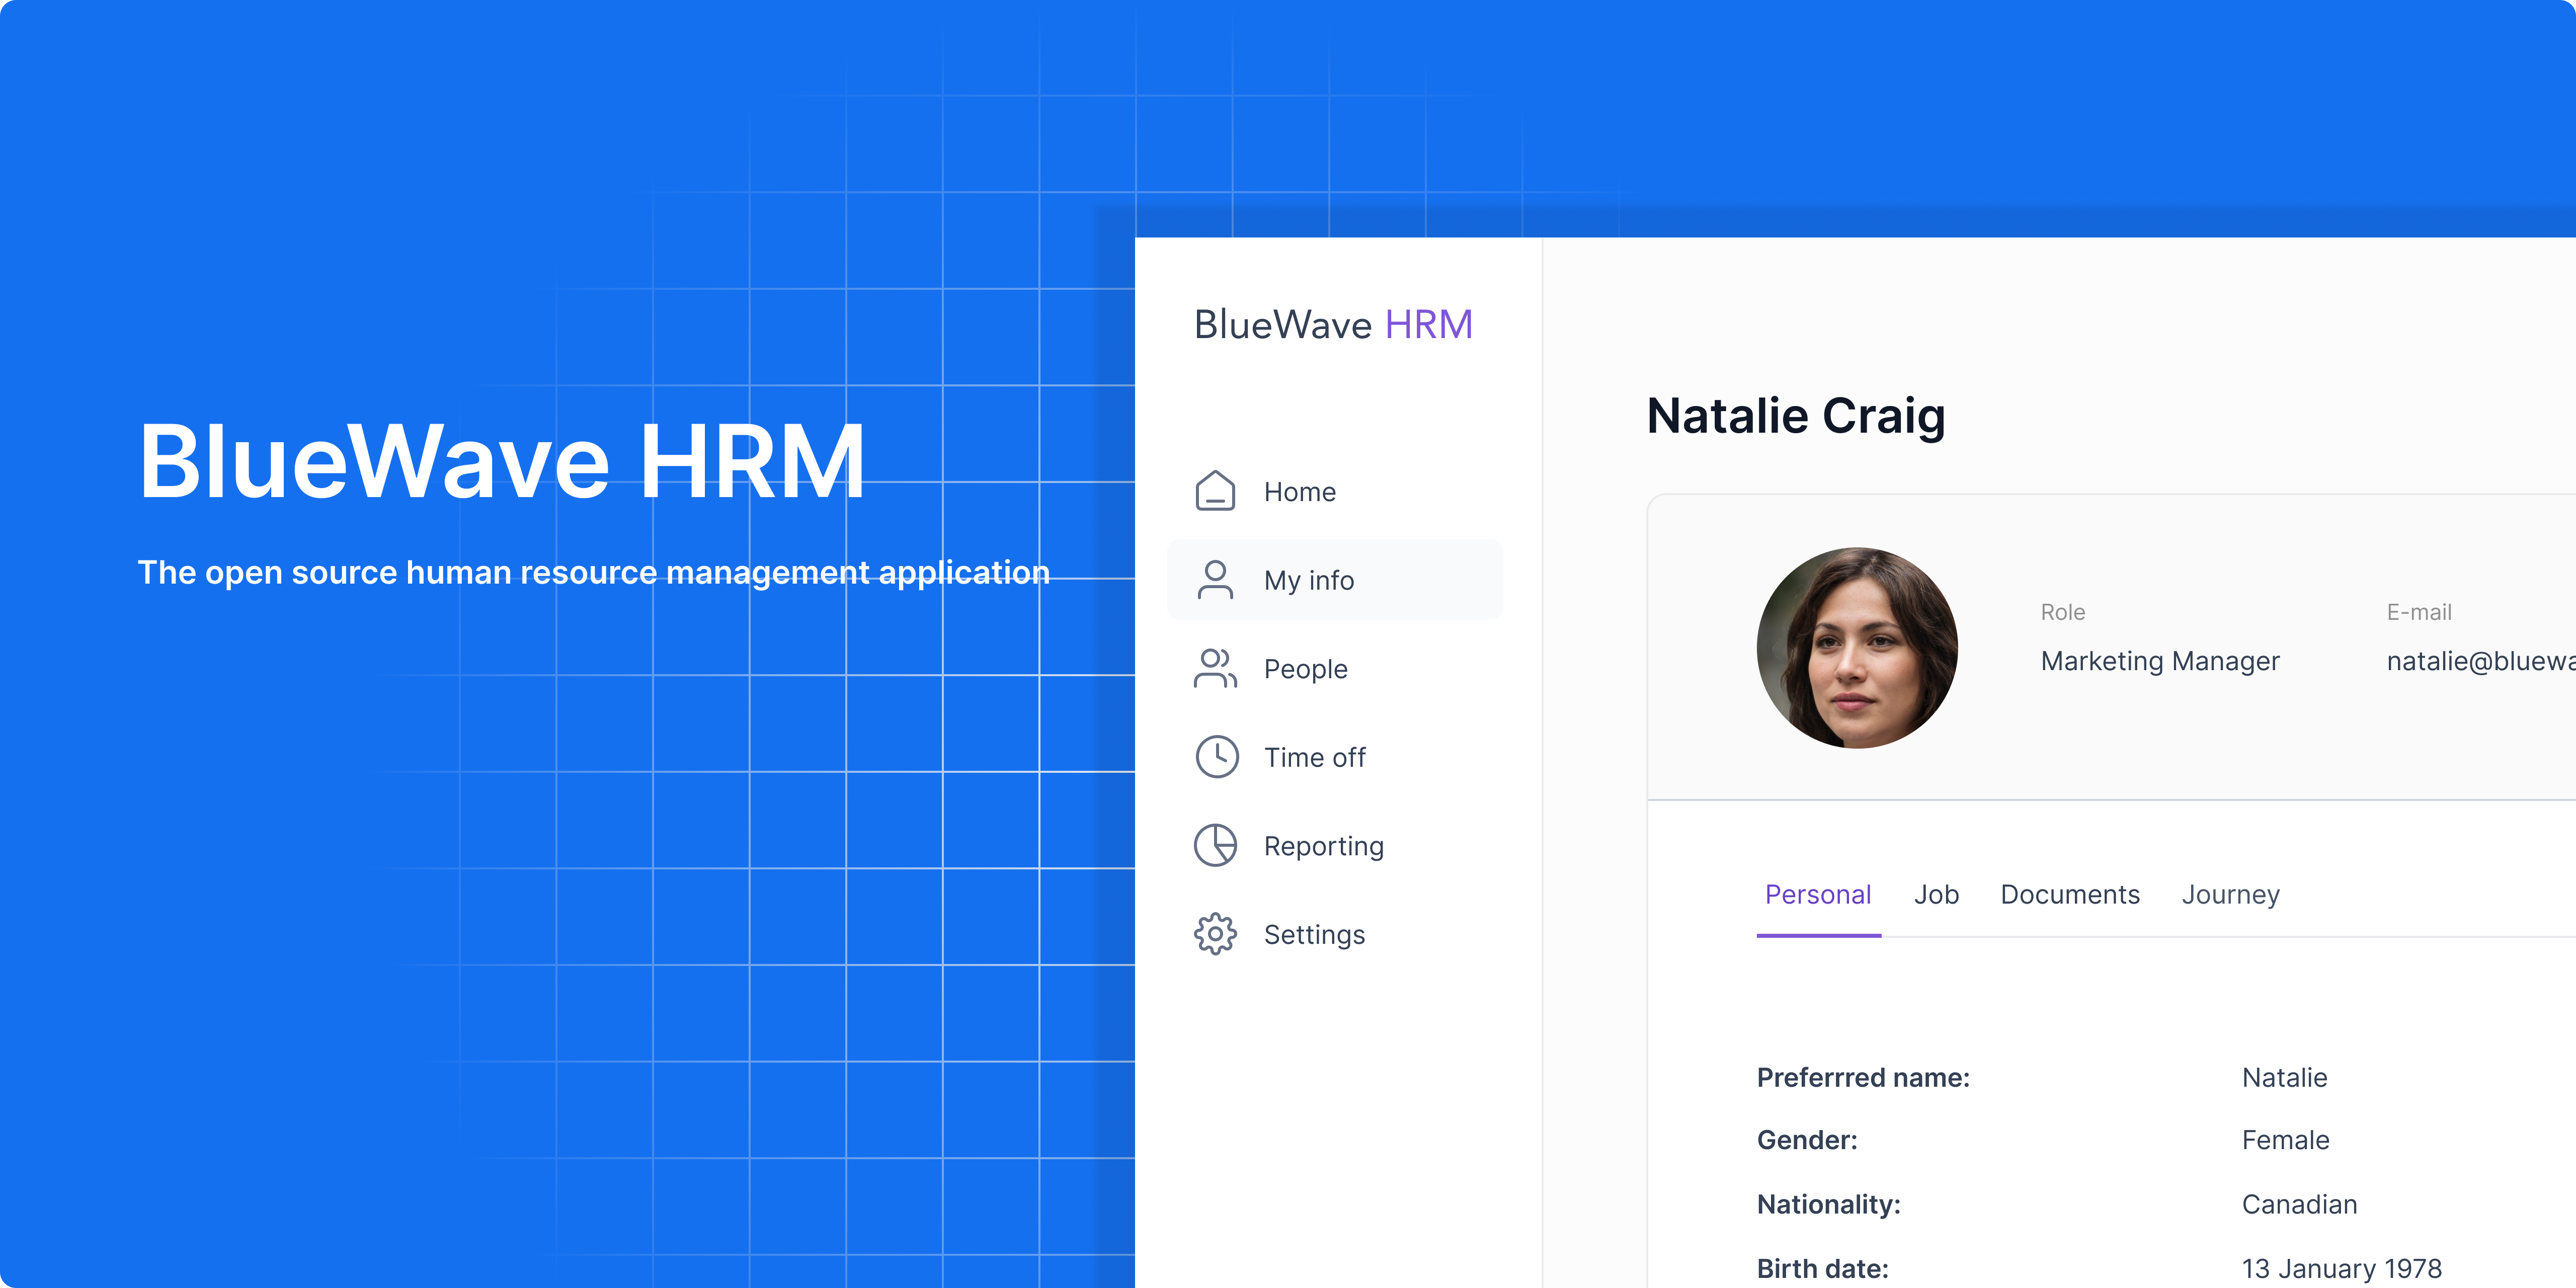Open the Home menu label
The height and width of the screenshot is (1288, 2576).
click(1299, 492)
